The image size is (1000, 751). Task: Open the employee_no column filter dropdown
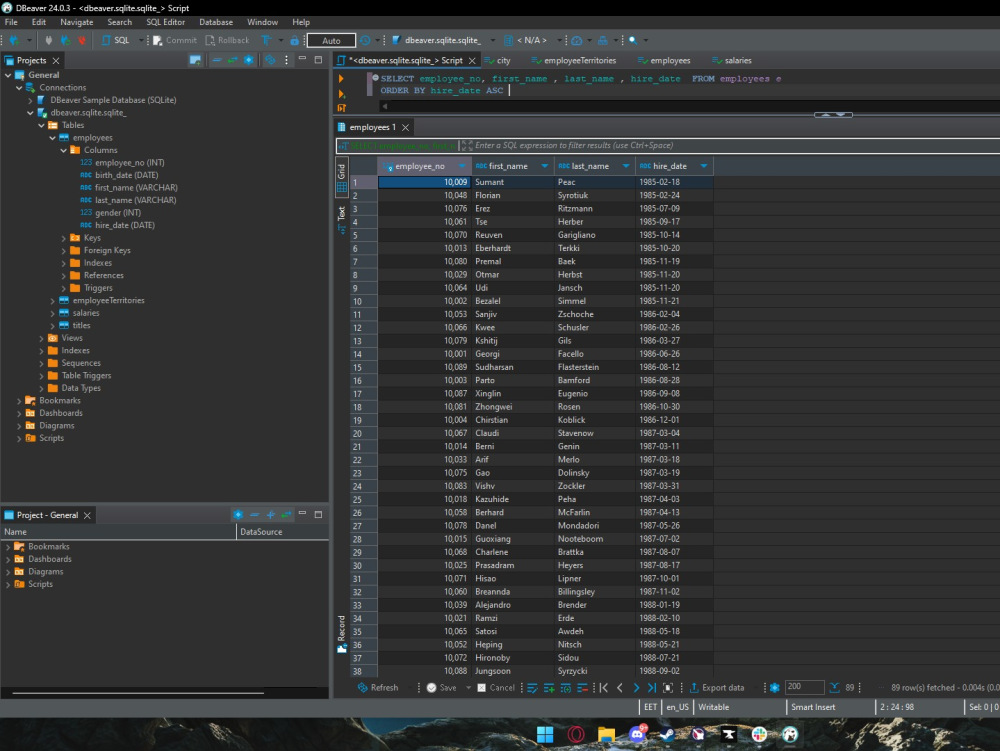[x=462, y=166]
